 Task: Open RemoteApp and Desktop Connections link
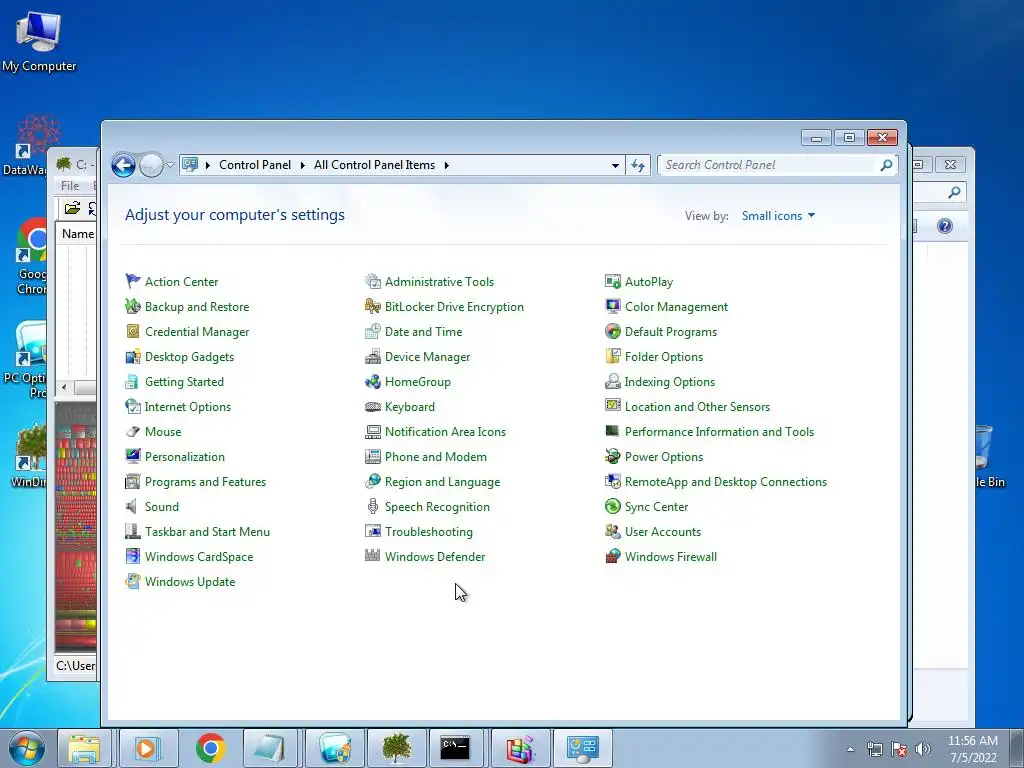tap(726, 482)
